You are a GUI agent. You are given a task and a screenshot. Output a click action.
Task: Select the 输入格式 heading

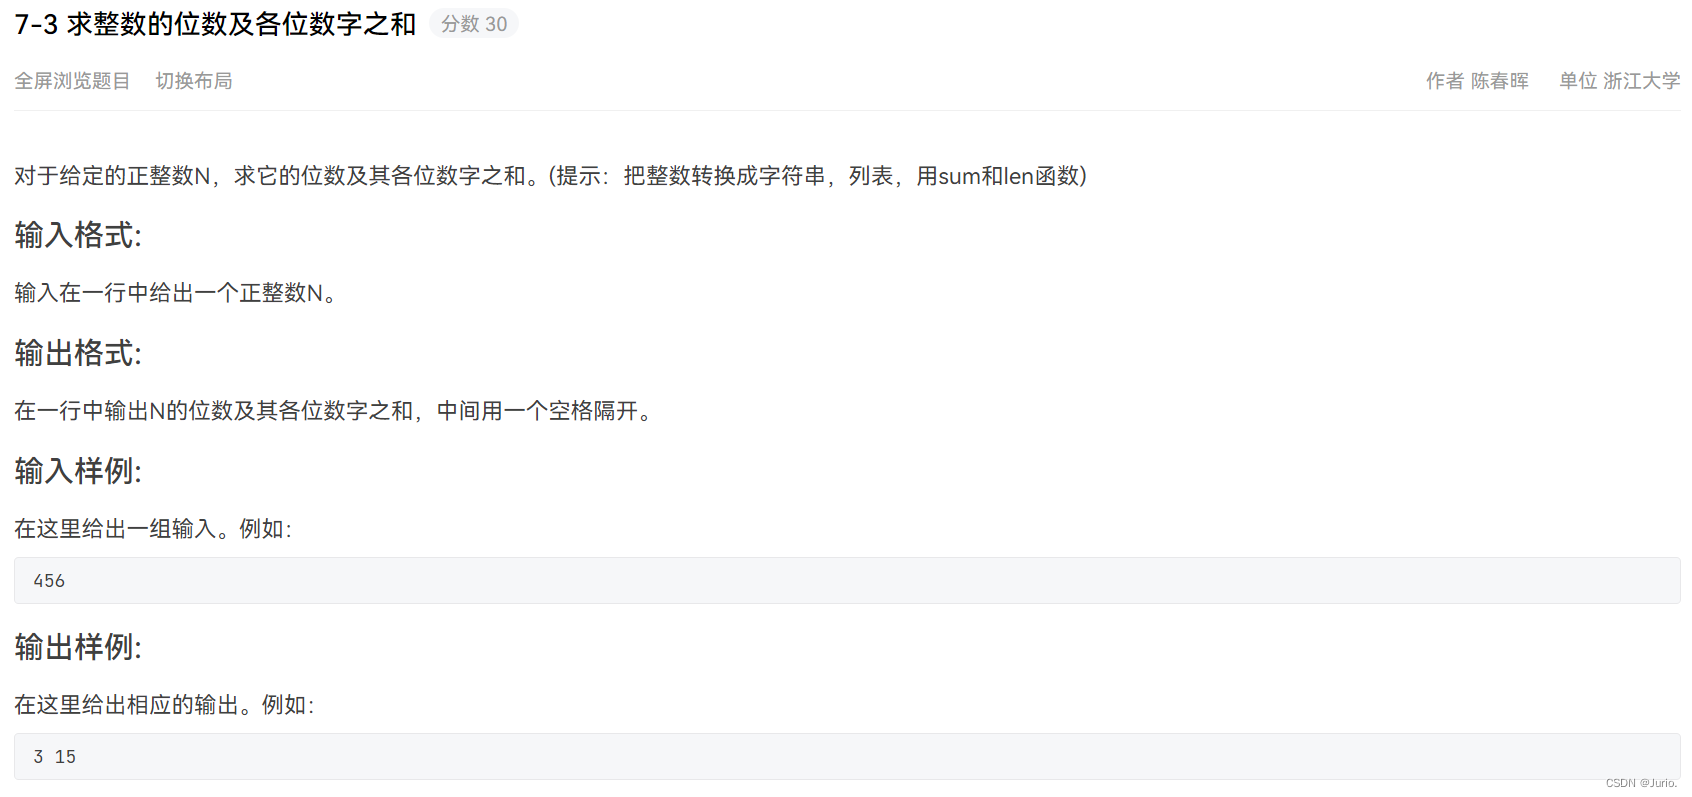78,235
